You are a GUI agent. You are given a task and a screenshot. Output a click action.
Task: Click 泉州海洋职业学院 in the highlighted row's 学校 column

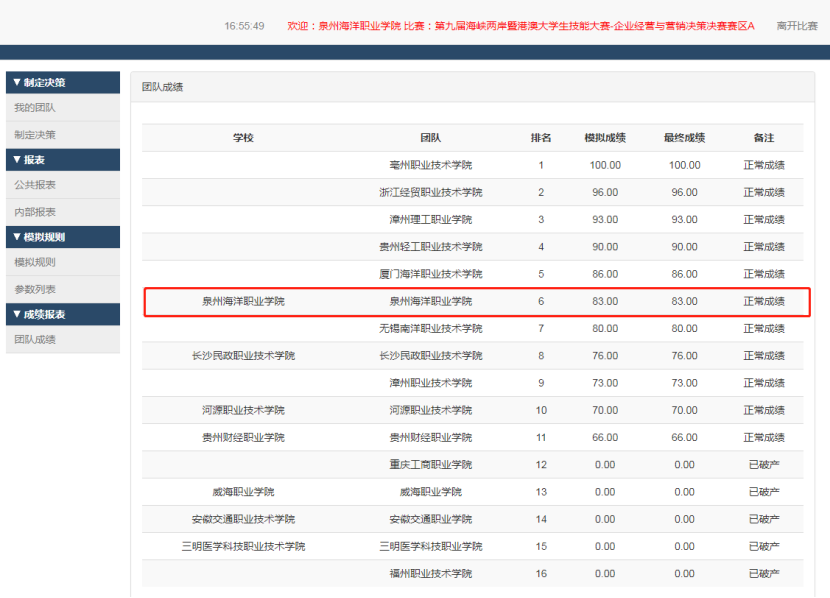tap(243, 301)
